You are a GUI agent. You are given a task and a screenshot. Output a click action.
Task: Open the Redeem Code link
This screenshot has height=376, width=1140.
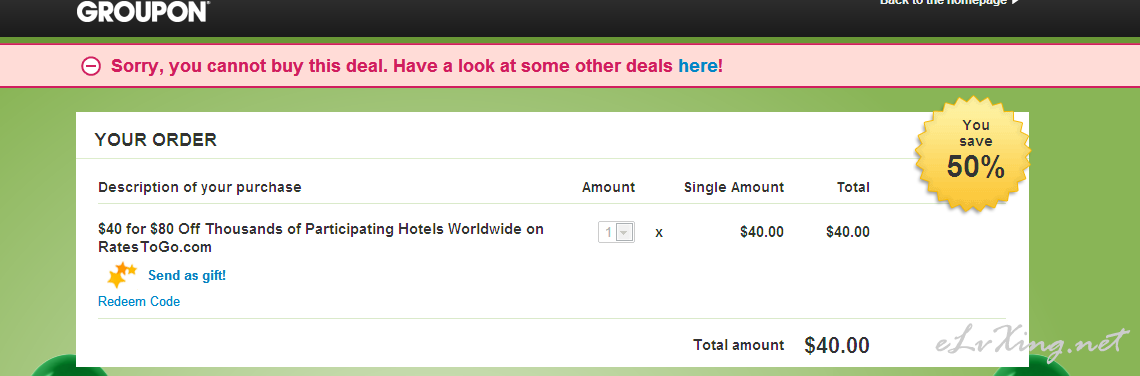(x=139, y=301)
